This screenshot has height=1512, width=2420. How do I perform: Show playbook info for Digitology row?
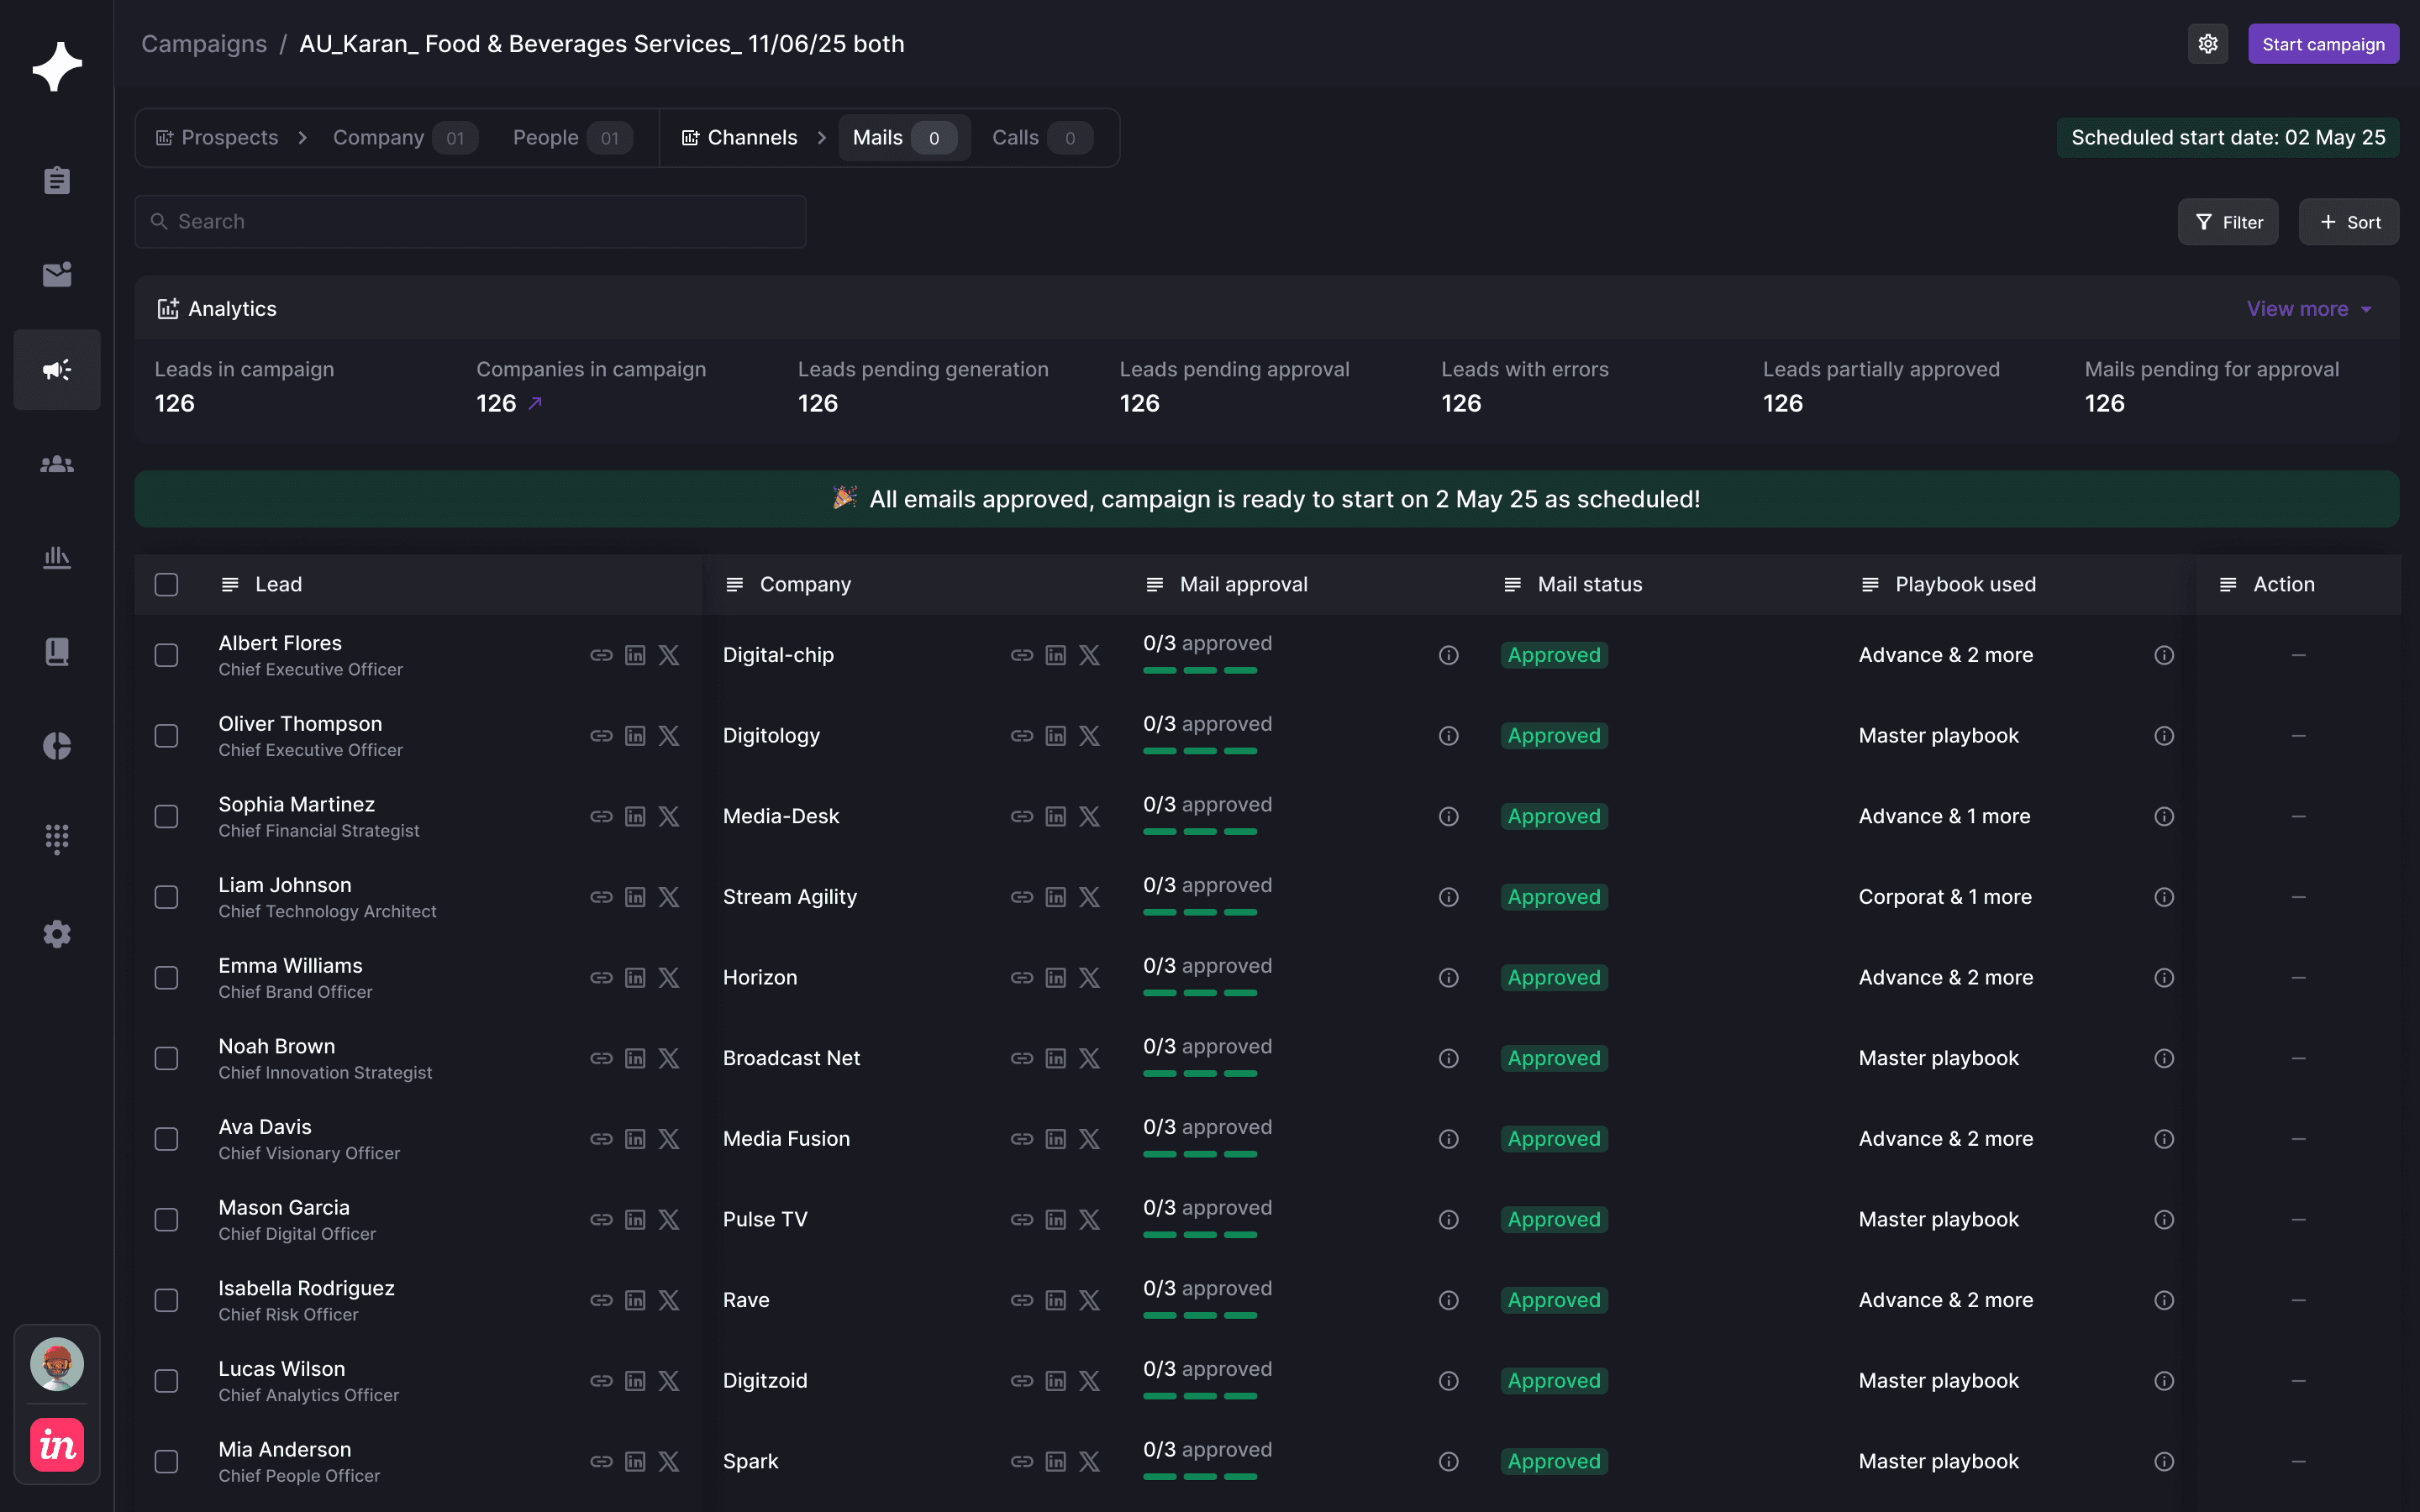tap(2164, 736)
